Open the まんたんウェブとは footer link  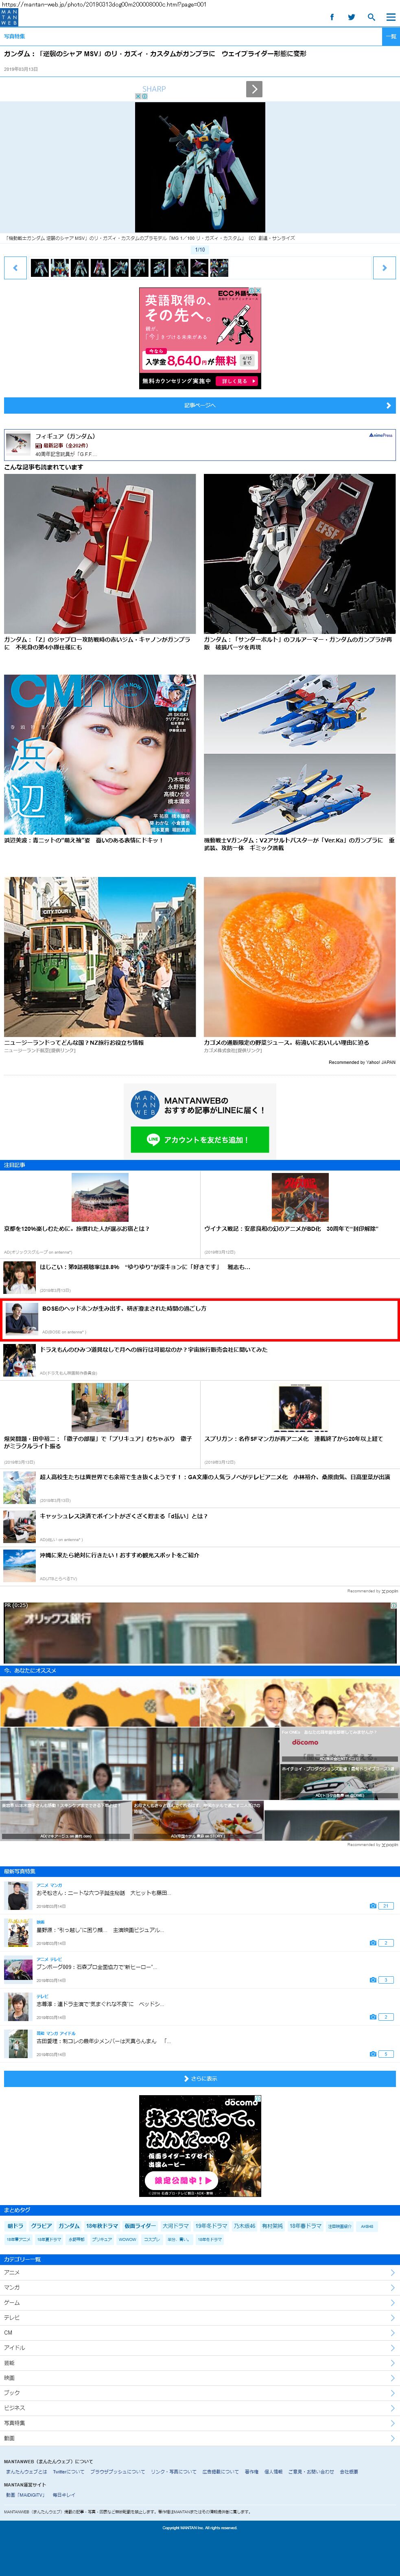(x=26, y=2472)
